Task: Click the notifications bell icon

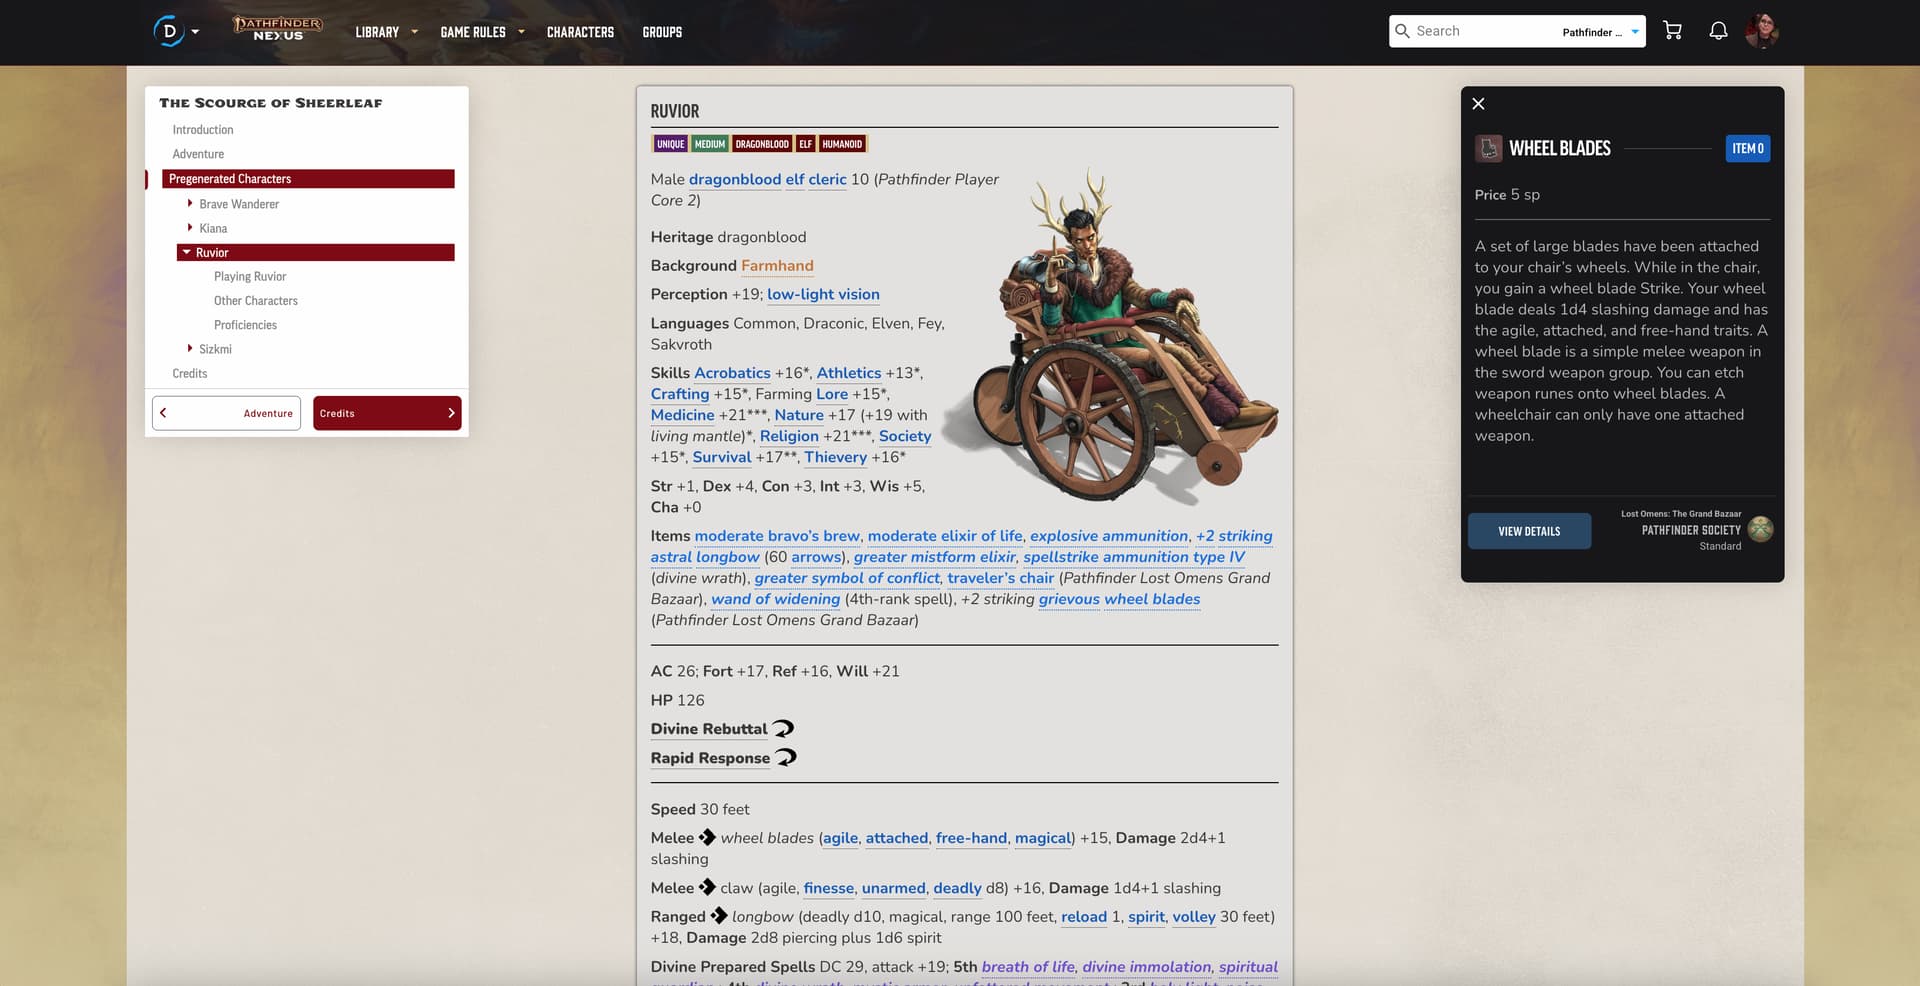Action: (x=1718, y=31)
